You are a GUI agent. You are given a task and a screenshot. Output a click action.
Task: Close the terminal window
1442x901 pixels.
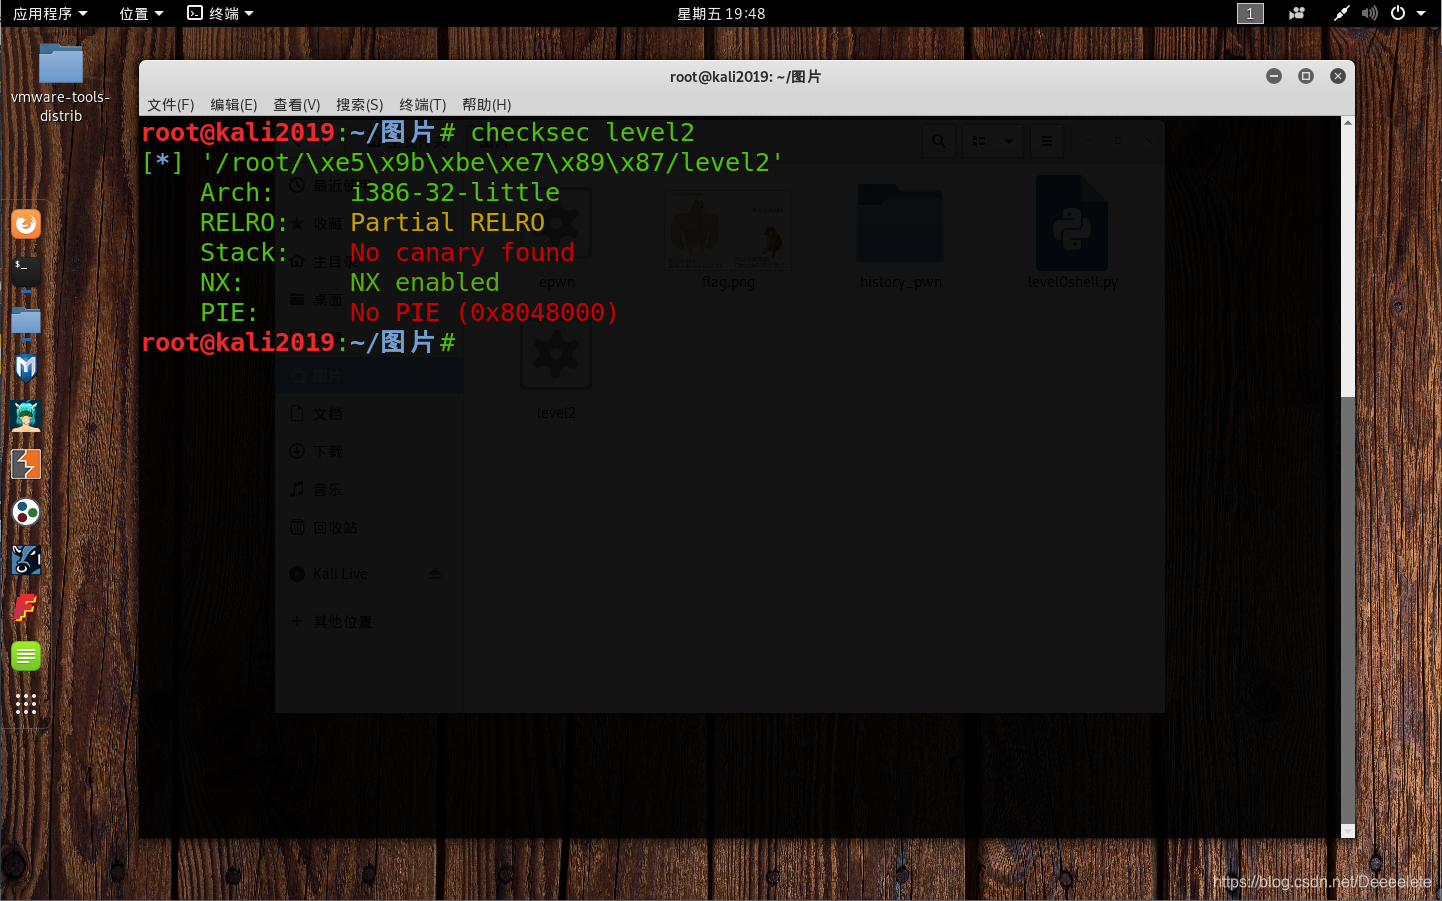click(x=1338, y=76)
